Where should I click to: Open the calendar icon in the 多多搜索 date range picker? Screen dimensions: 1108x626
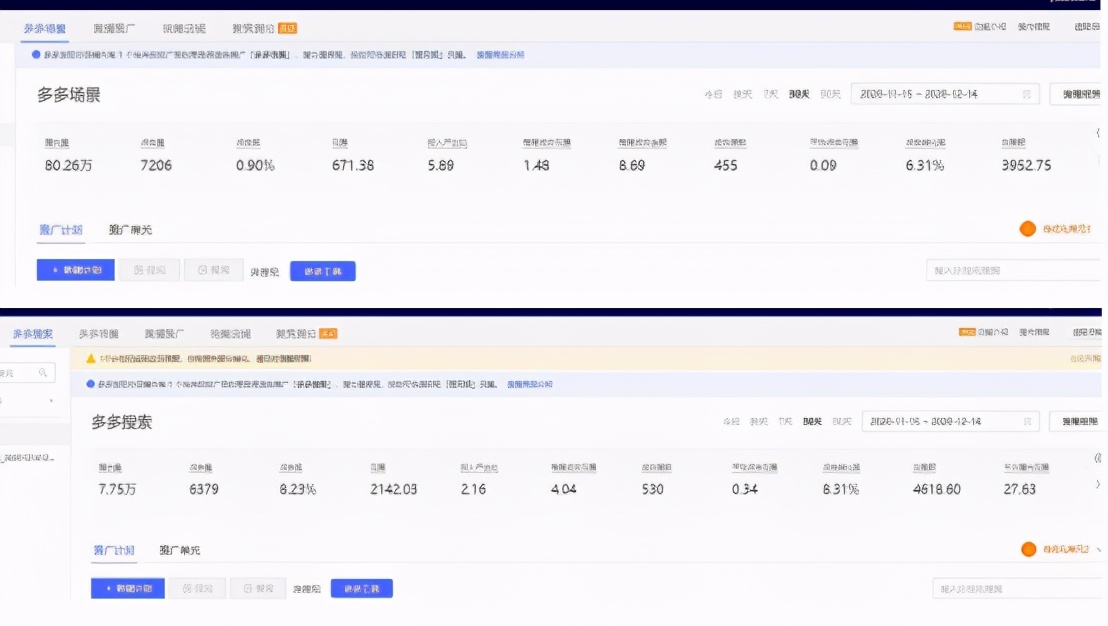(x=1029, y=421)
